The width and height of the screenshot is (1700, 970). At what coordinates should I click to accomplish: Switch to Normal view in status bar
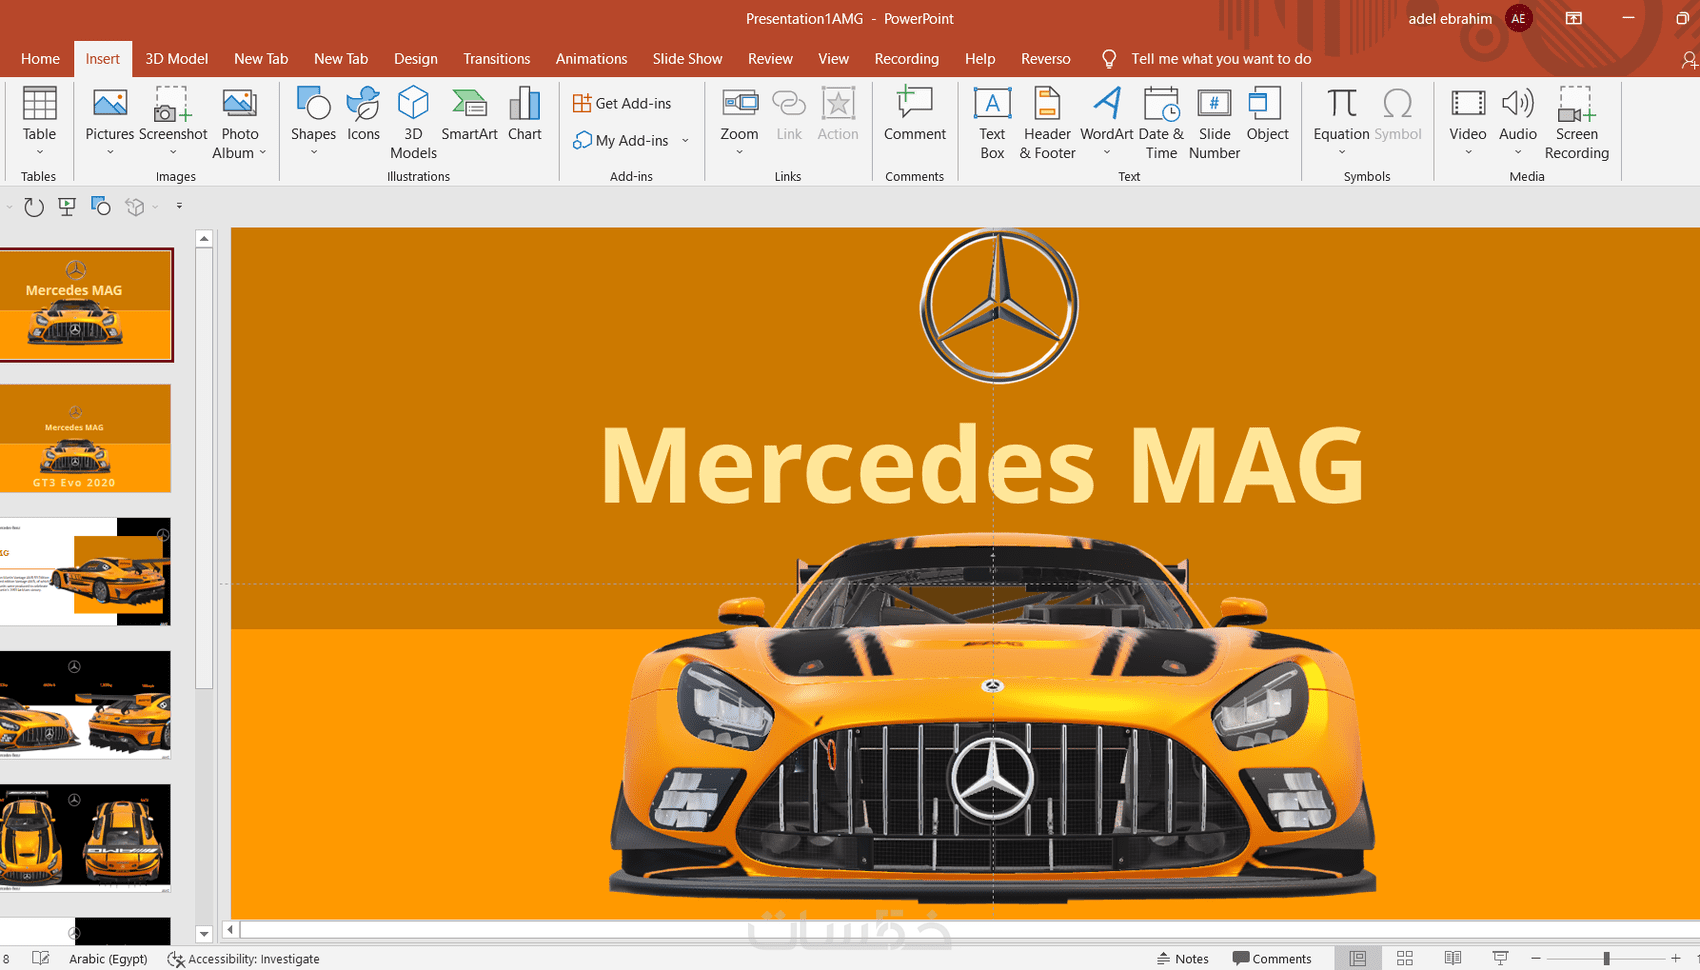pos(1357,958)
